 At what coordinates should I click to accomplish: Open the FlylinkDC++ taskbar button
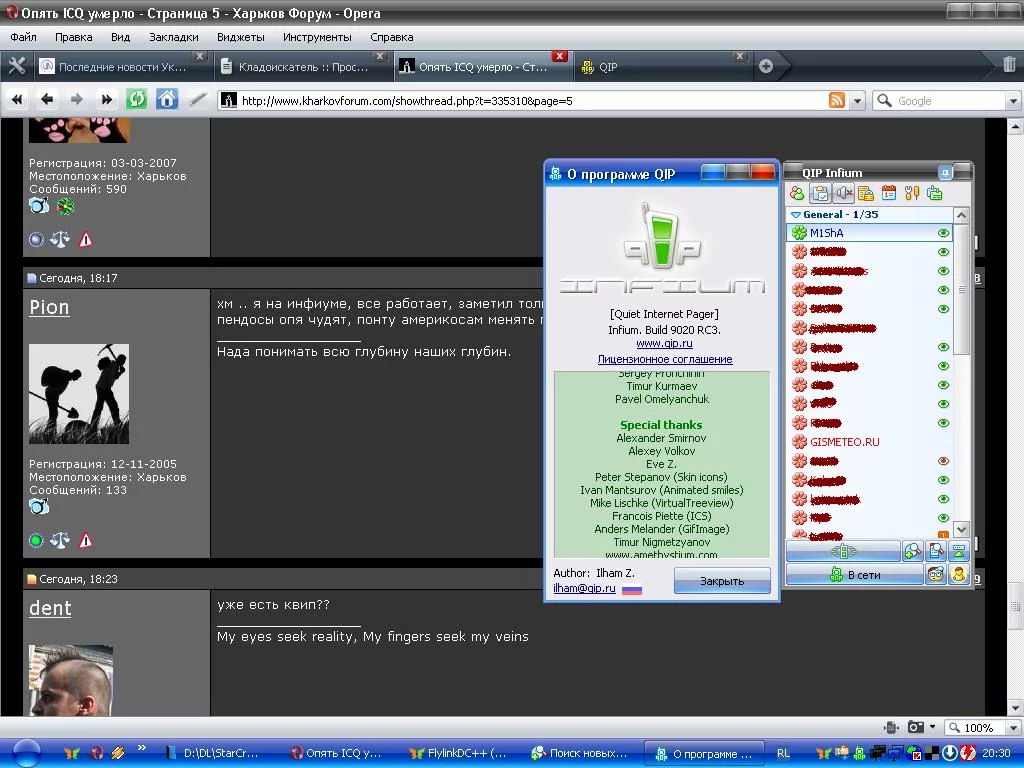click(458, 754)
